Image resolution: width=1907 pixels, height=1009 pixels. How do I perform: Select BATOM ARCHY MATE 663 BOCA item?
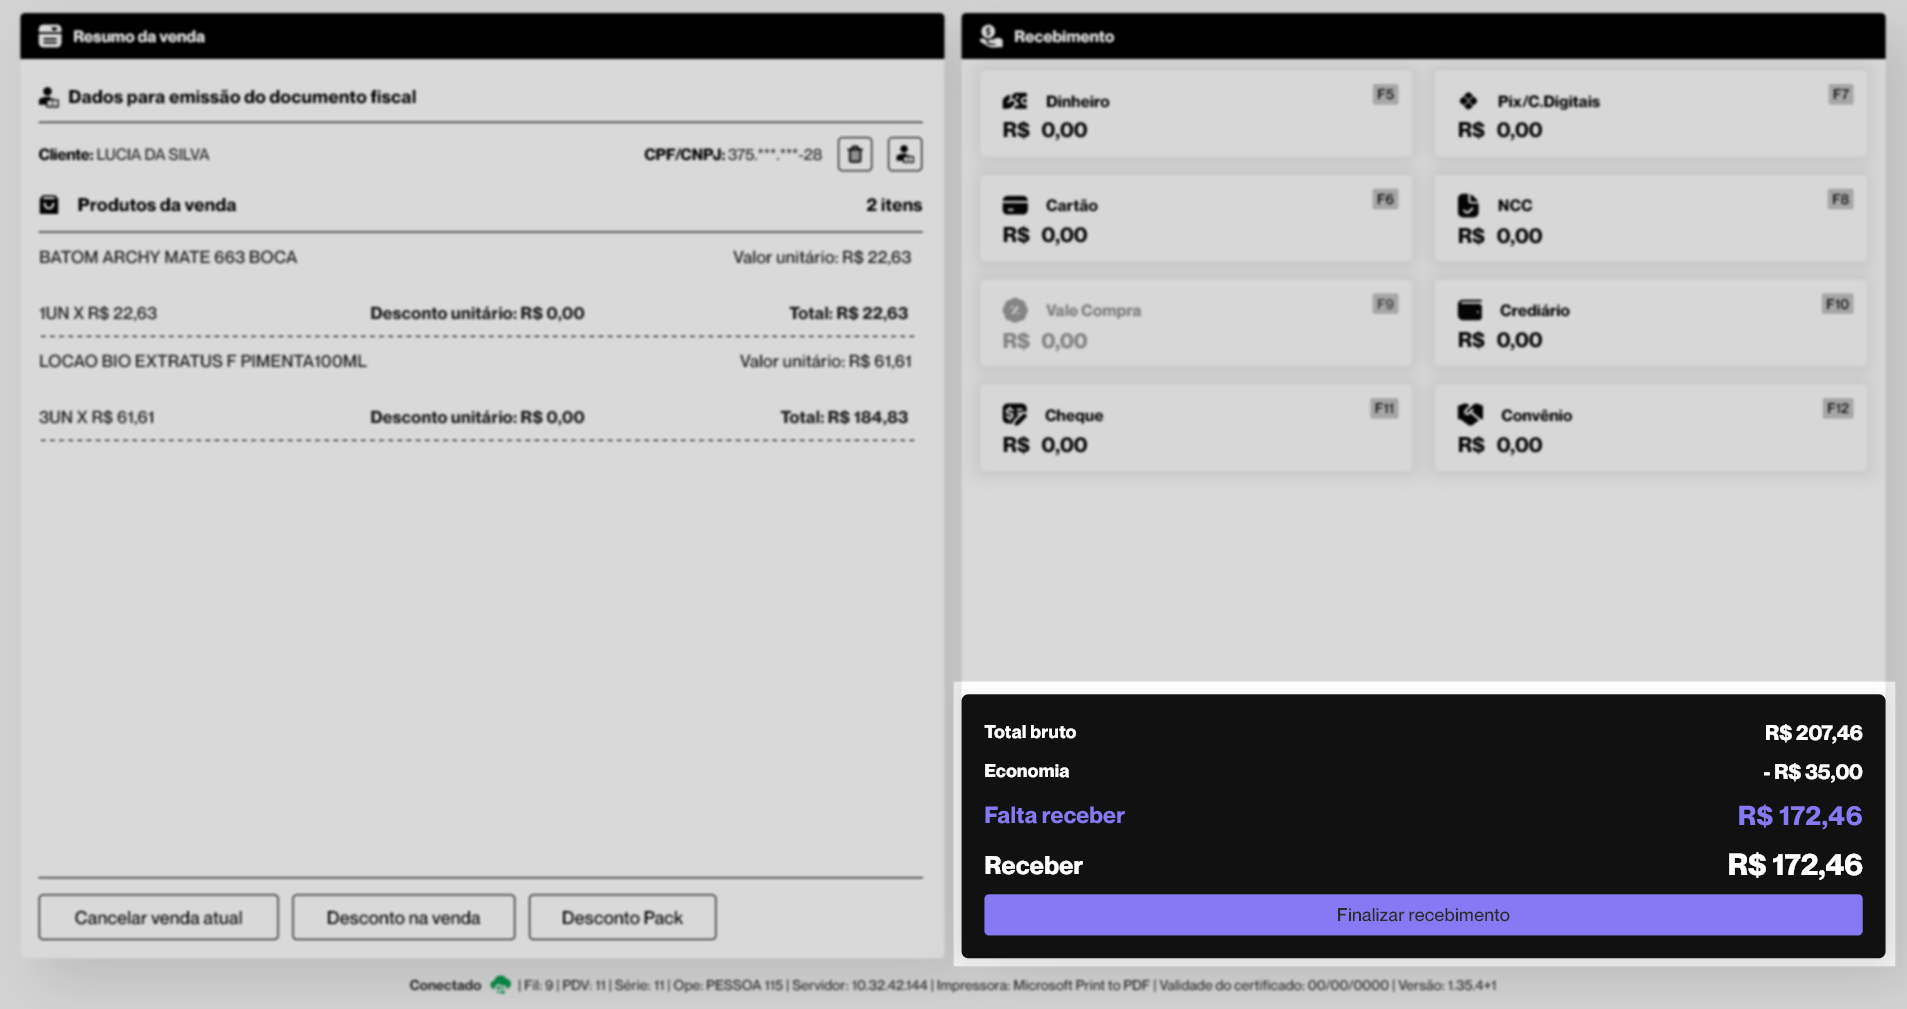tap(168, 257)
